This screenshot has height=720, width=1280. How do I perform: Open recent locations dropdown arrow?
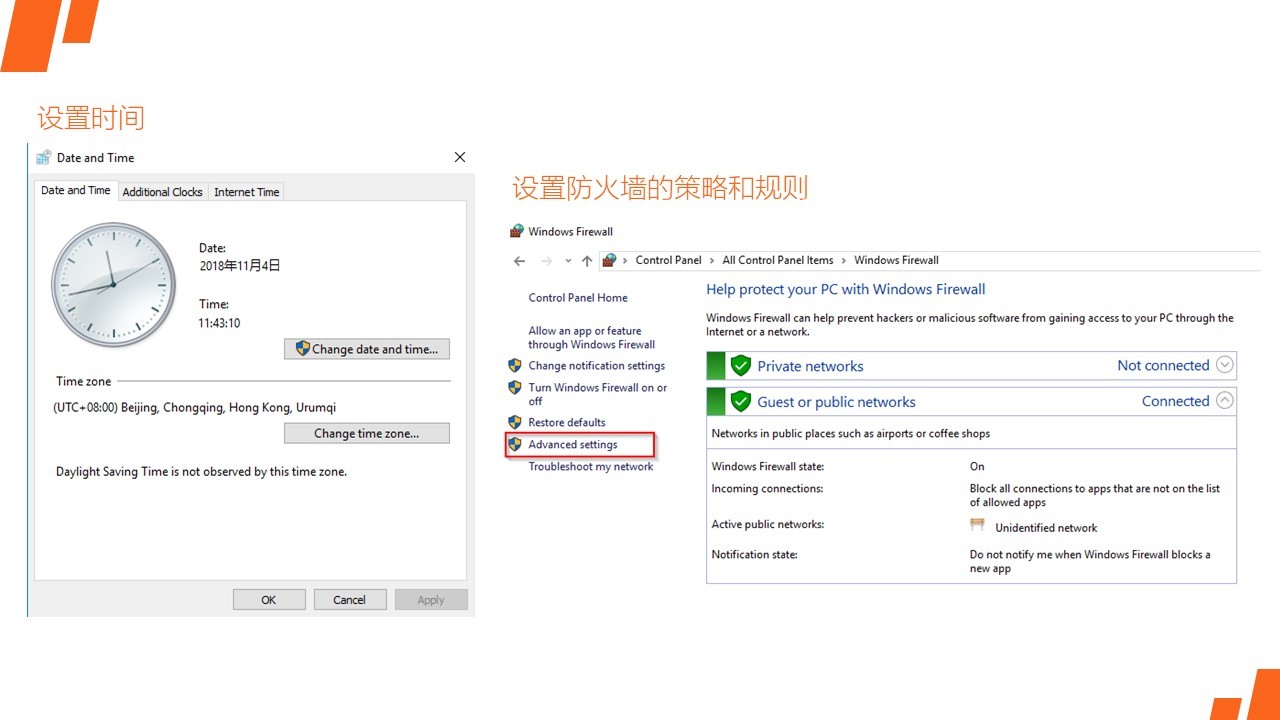pyautogui.click(x=568, y=261)
